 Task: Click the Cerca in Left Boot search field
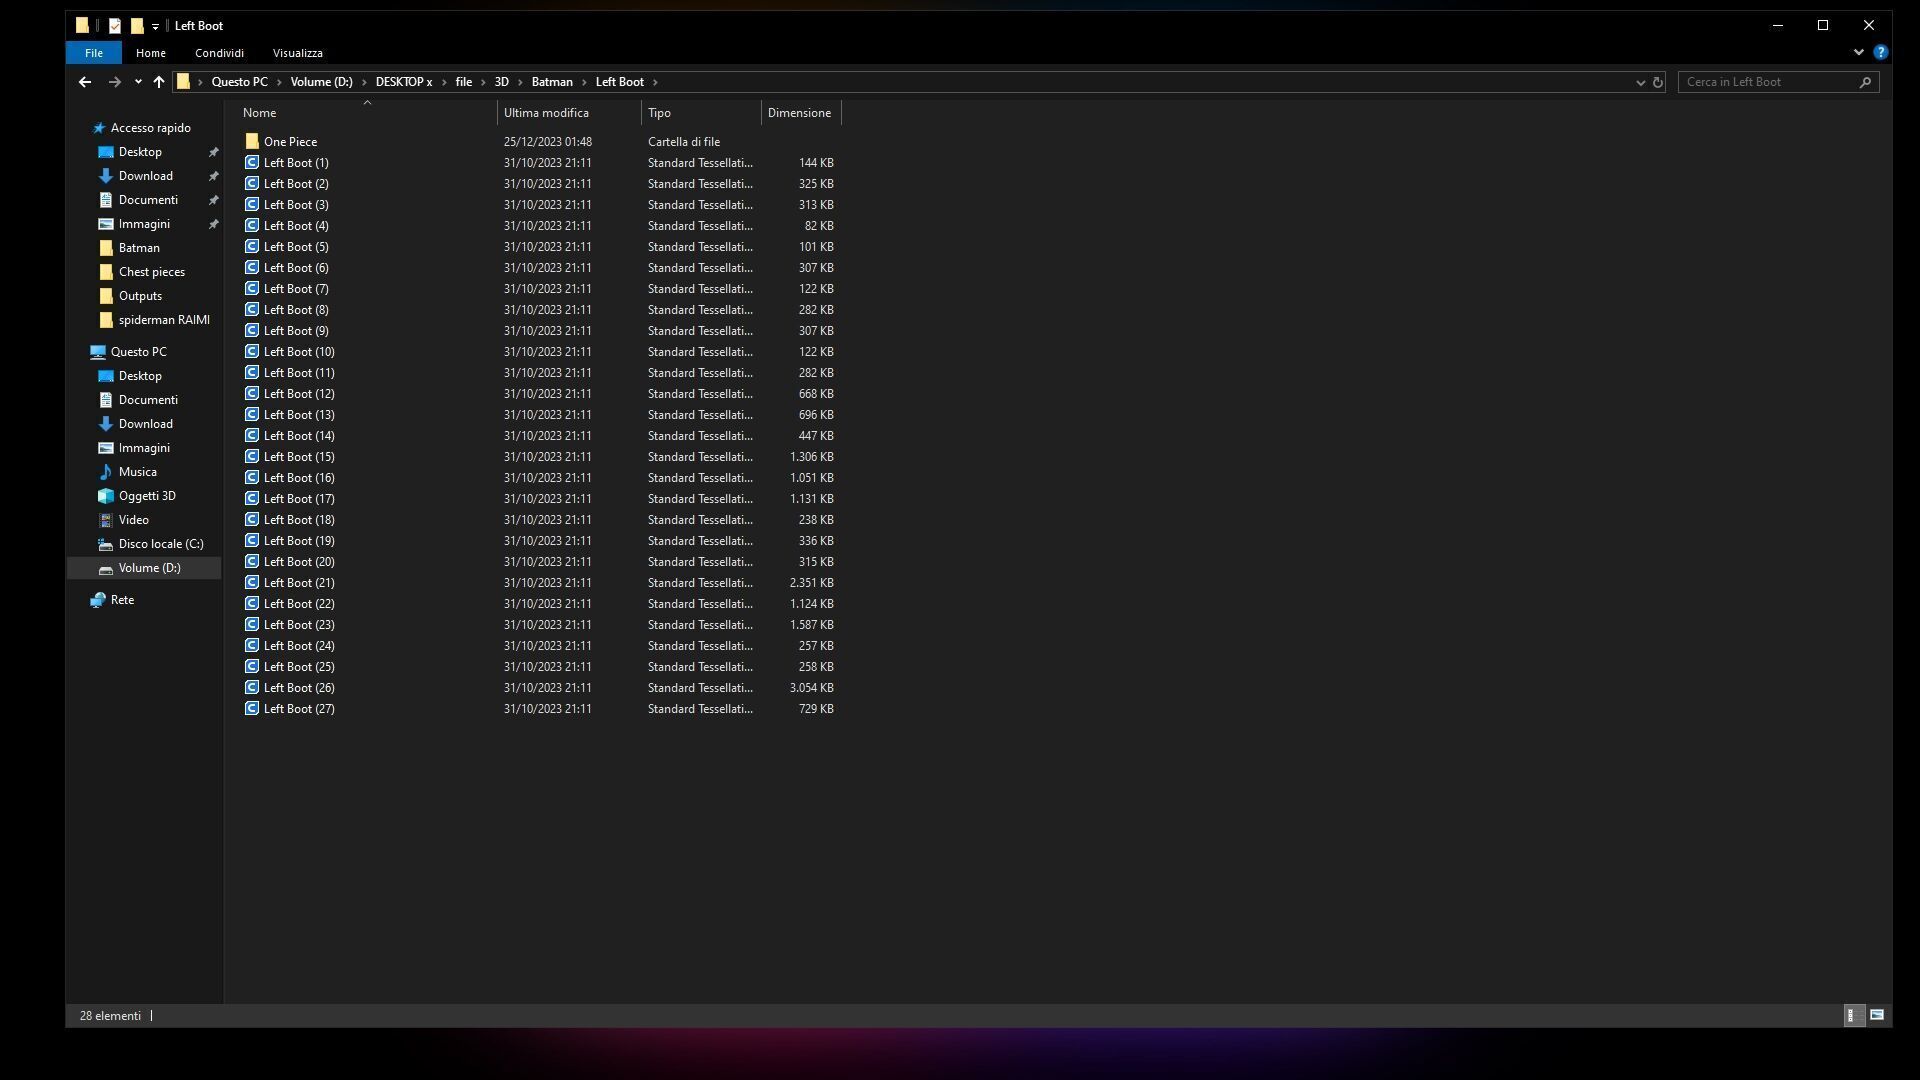coord(1765,82)
